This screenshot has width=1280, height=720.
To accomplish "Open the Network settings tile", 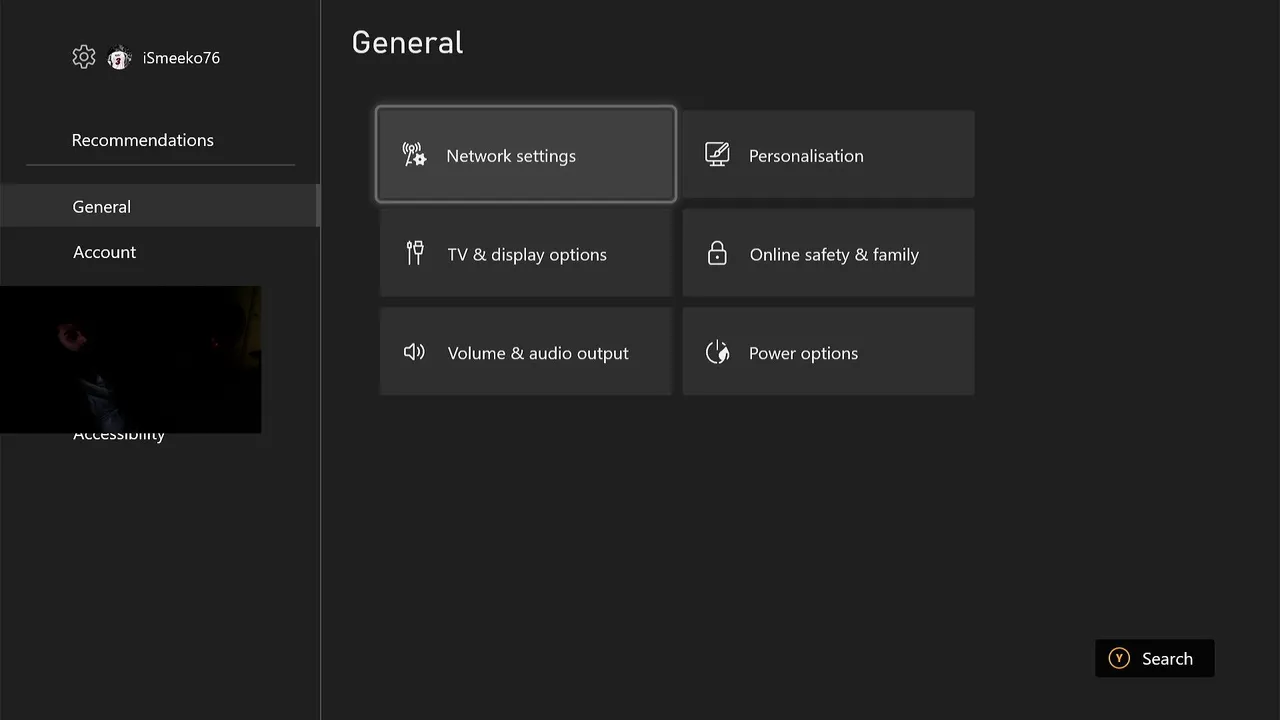I will pos(526,155).
